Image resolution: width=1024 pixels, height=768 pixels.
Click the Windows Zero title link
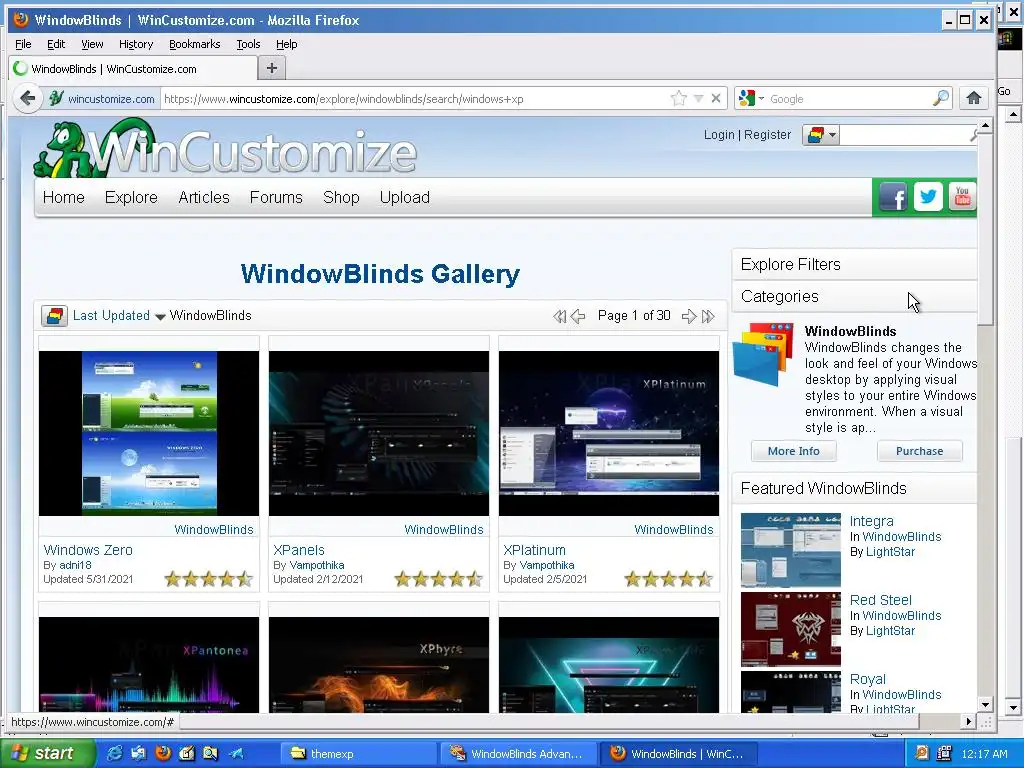(88, 550)
